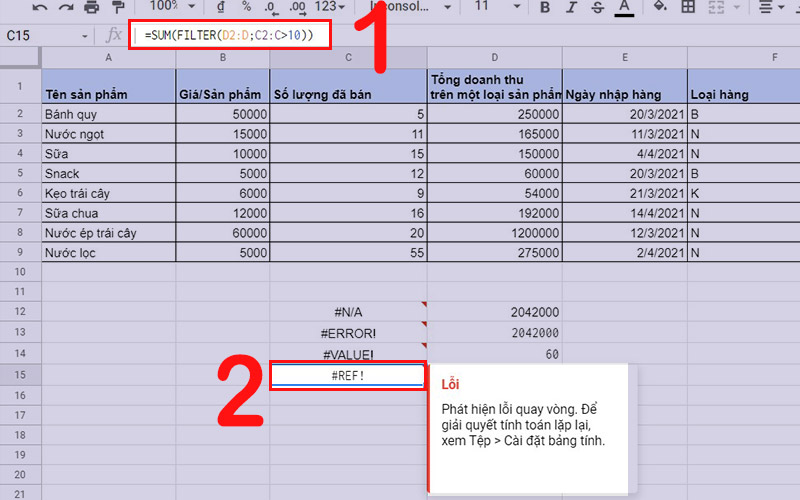Select row 15 header
The width and height of the screenshot is (800, 500).
point(20,375)
